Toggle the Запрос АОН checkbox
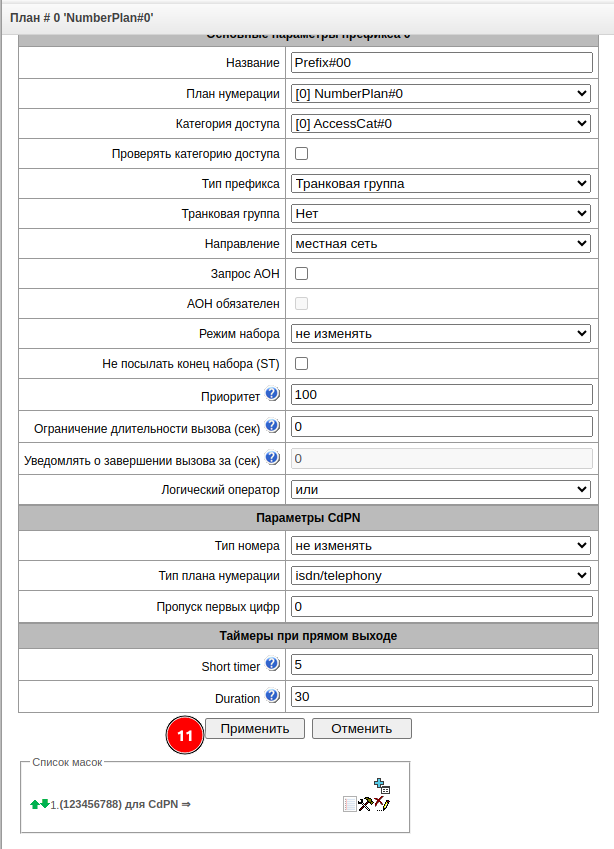 click(301, 273)
